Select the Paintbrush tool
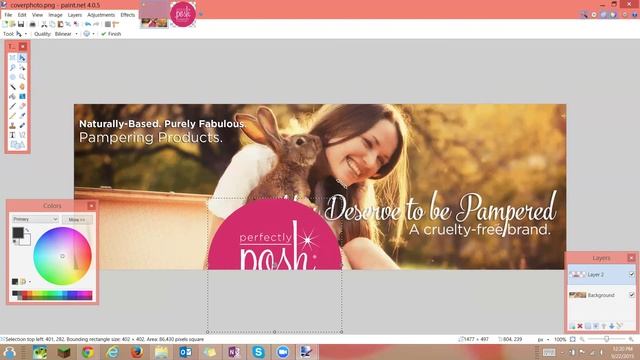Viewport: 640px width, 360px height. [x=13, y=107]
